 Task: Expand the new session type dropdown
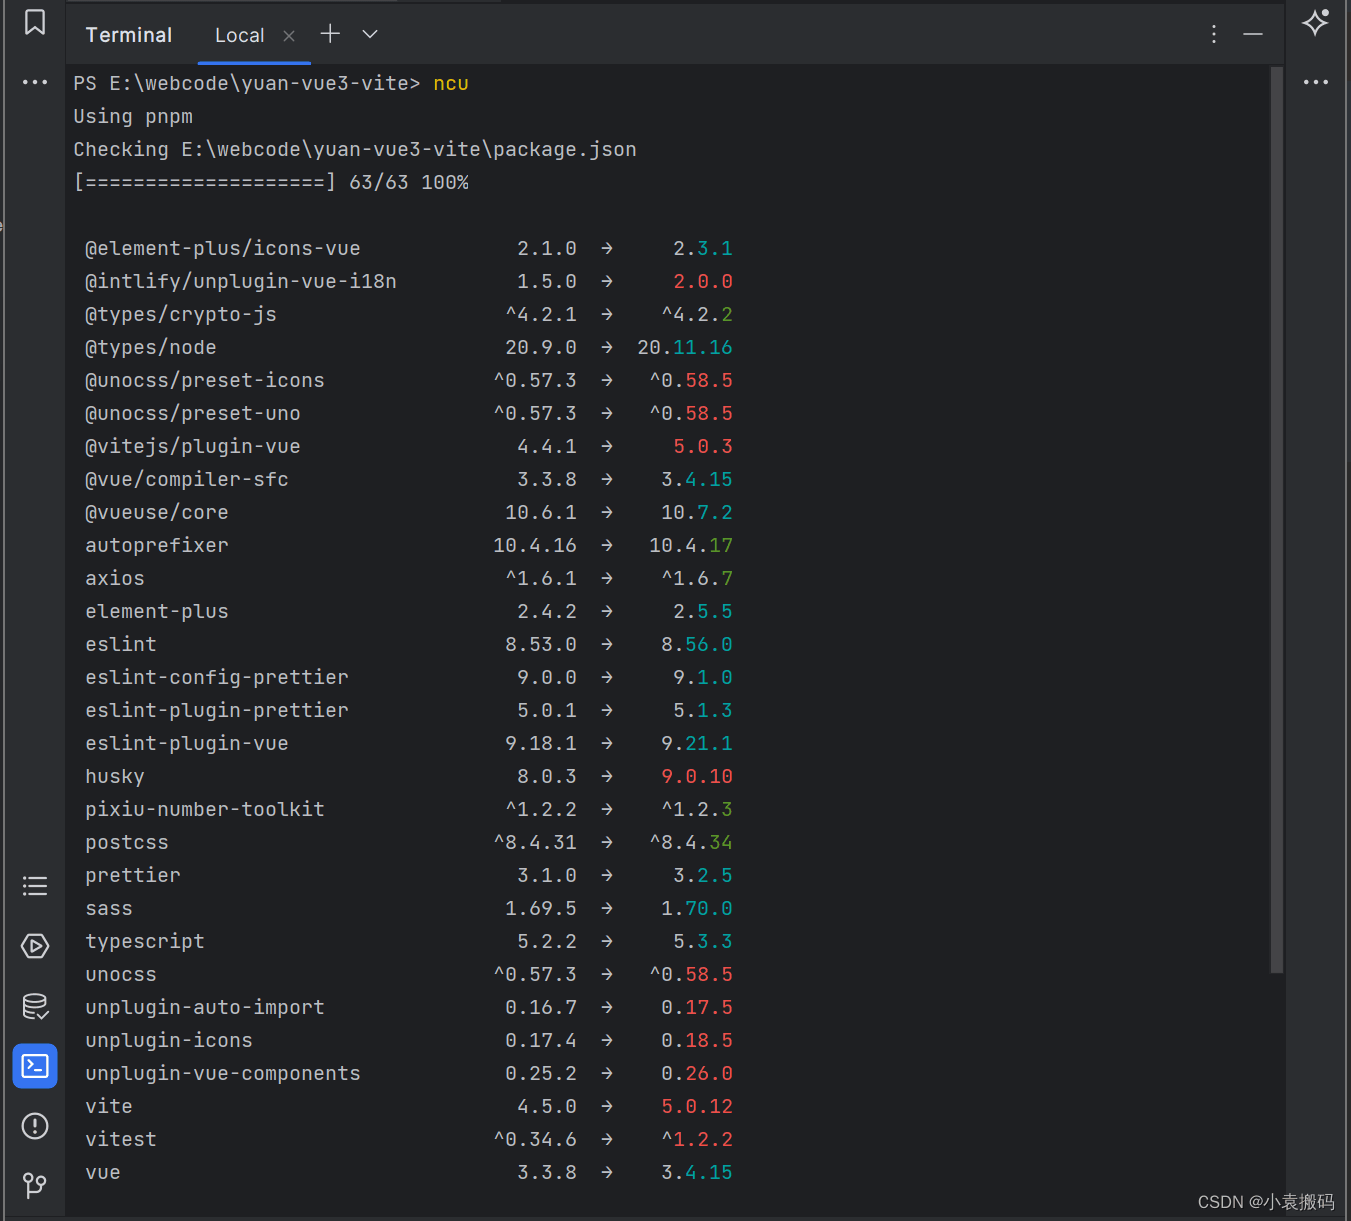pyautogui.click(x=370, y=34)
